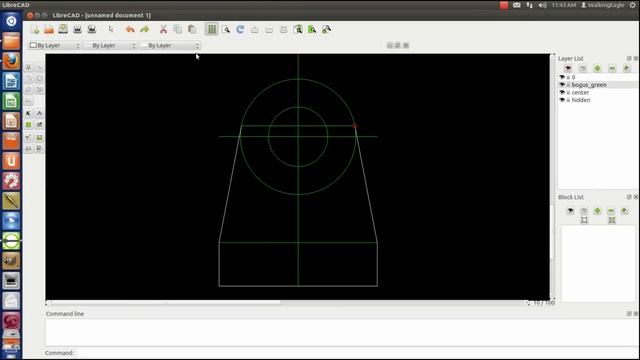Open the hatch tool

(x=28, y=124)
